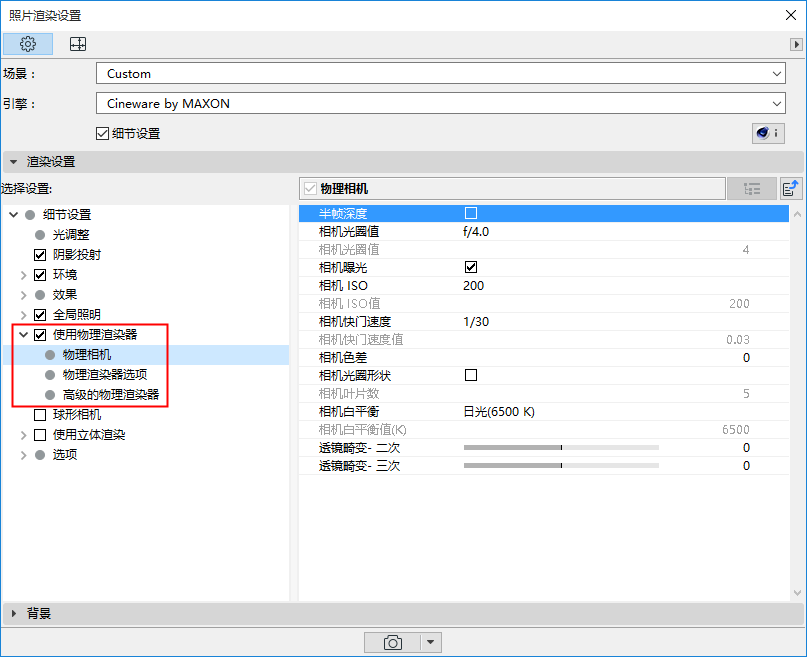Switch to the render size tab icon
The image size is (807, 657).
[78, 44]
